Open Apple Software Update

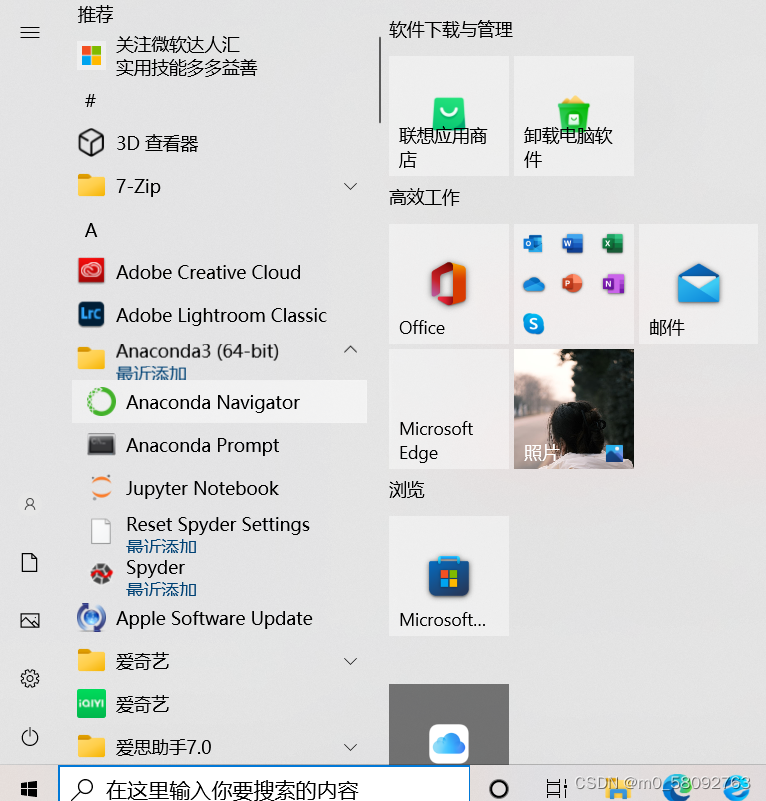[x=219, y=618]
